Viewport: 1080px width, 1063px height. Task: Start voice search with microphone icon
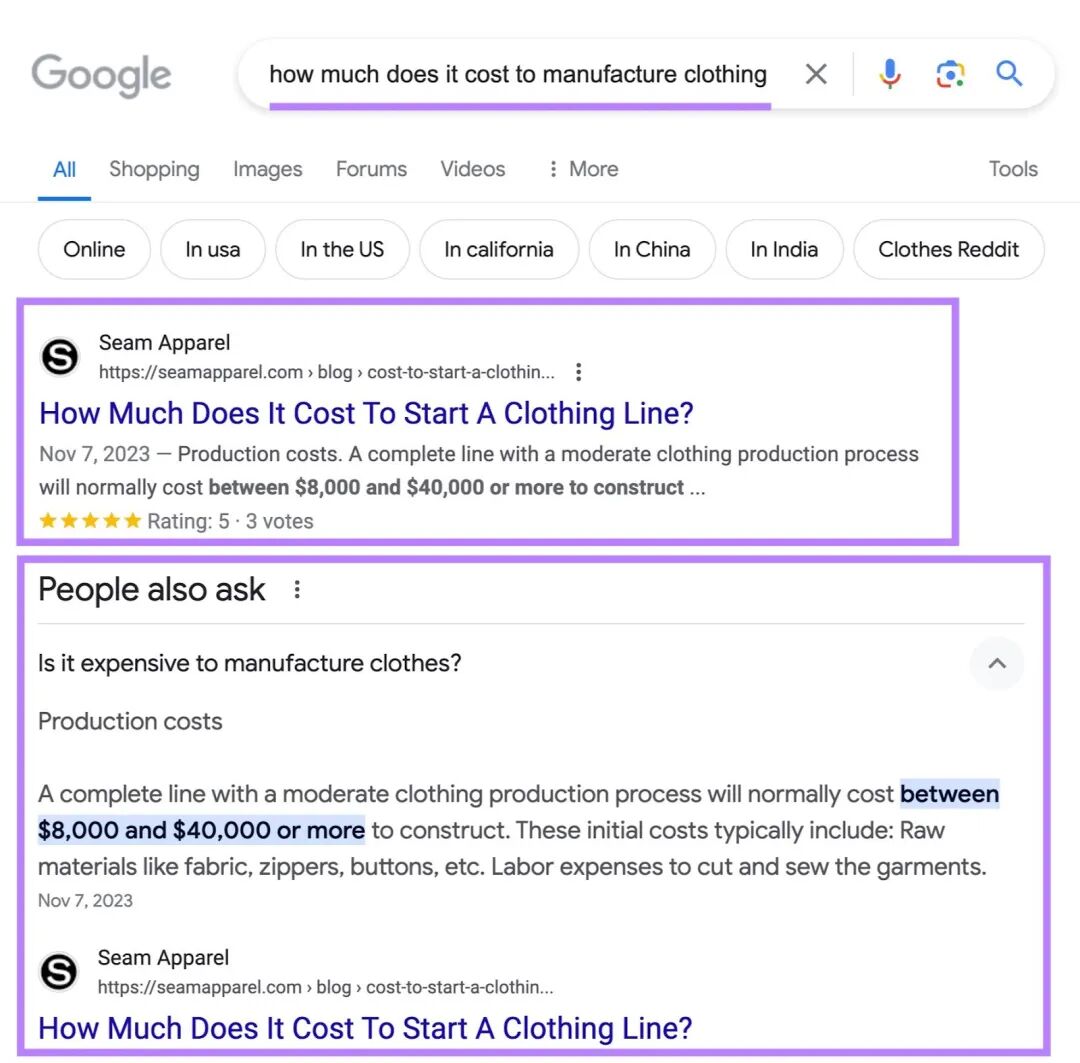[889, 74]
